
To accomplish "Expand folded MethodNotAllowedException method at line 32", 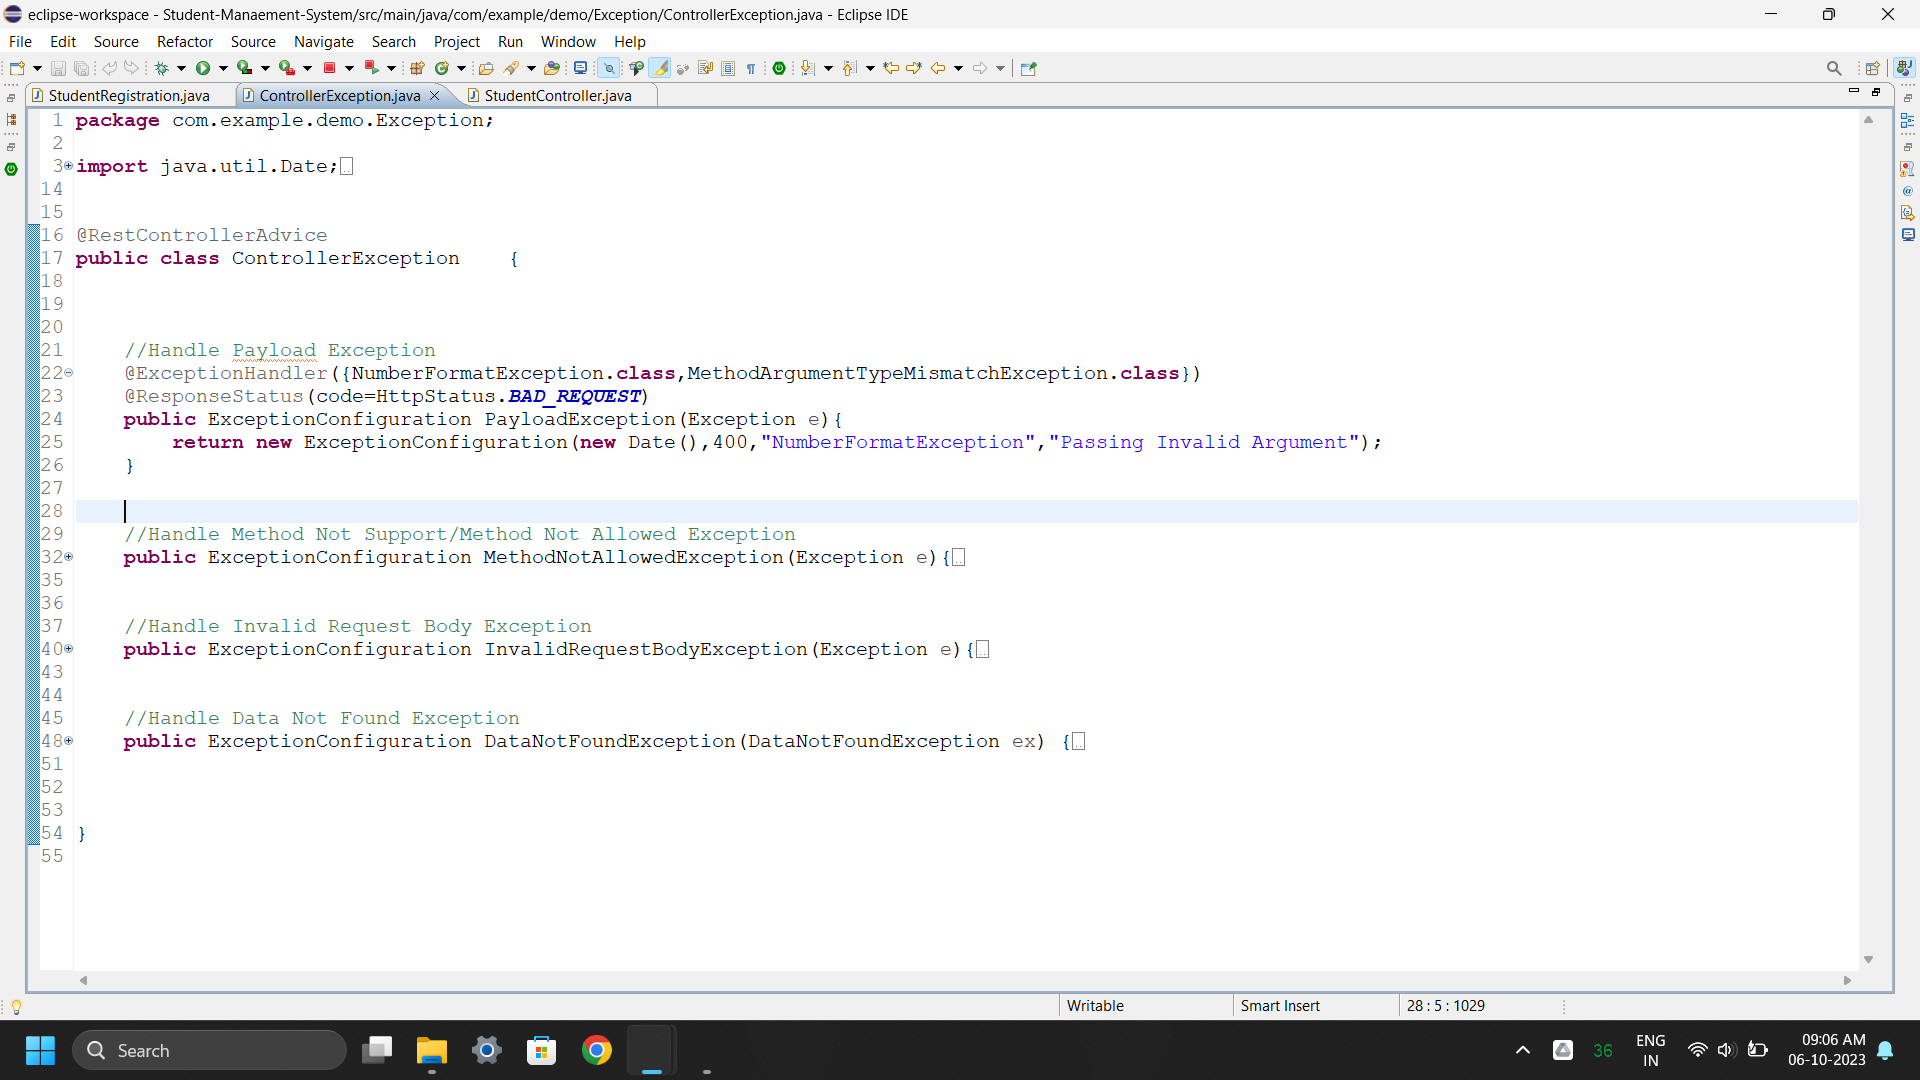I will click(x=69, y=557).
